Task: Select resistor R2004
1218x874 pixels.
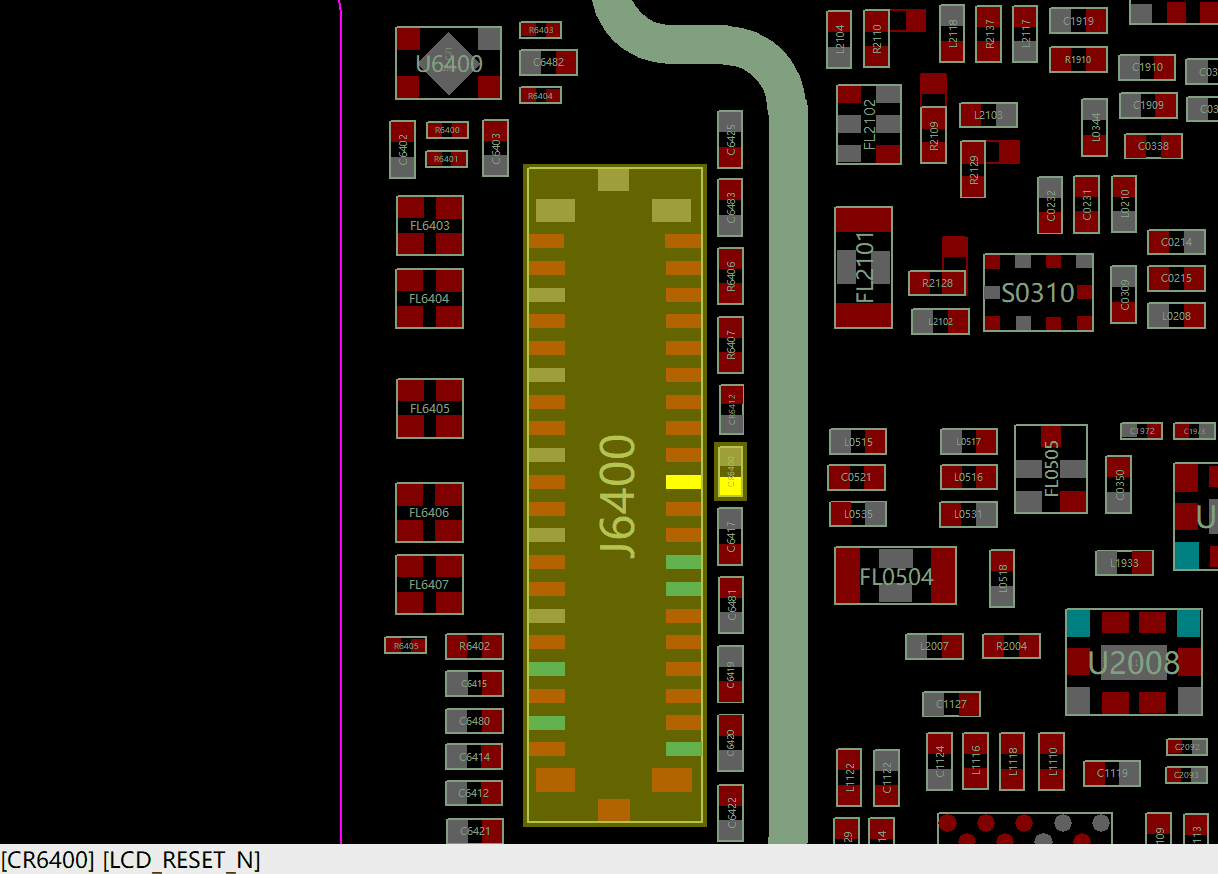Action: coord(1011,646)
